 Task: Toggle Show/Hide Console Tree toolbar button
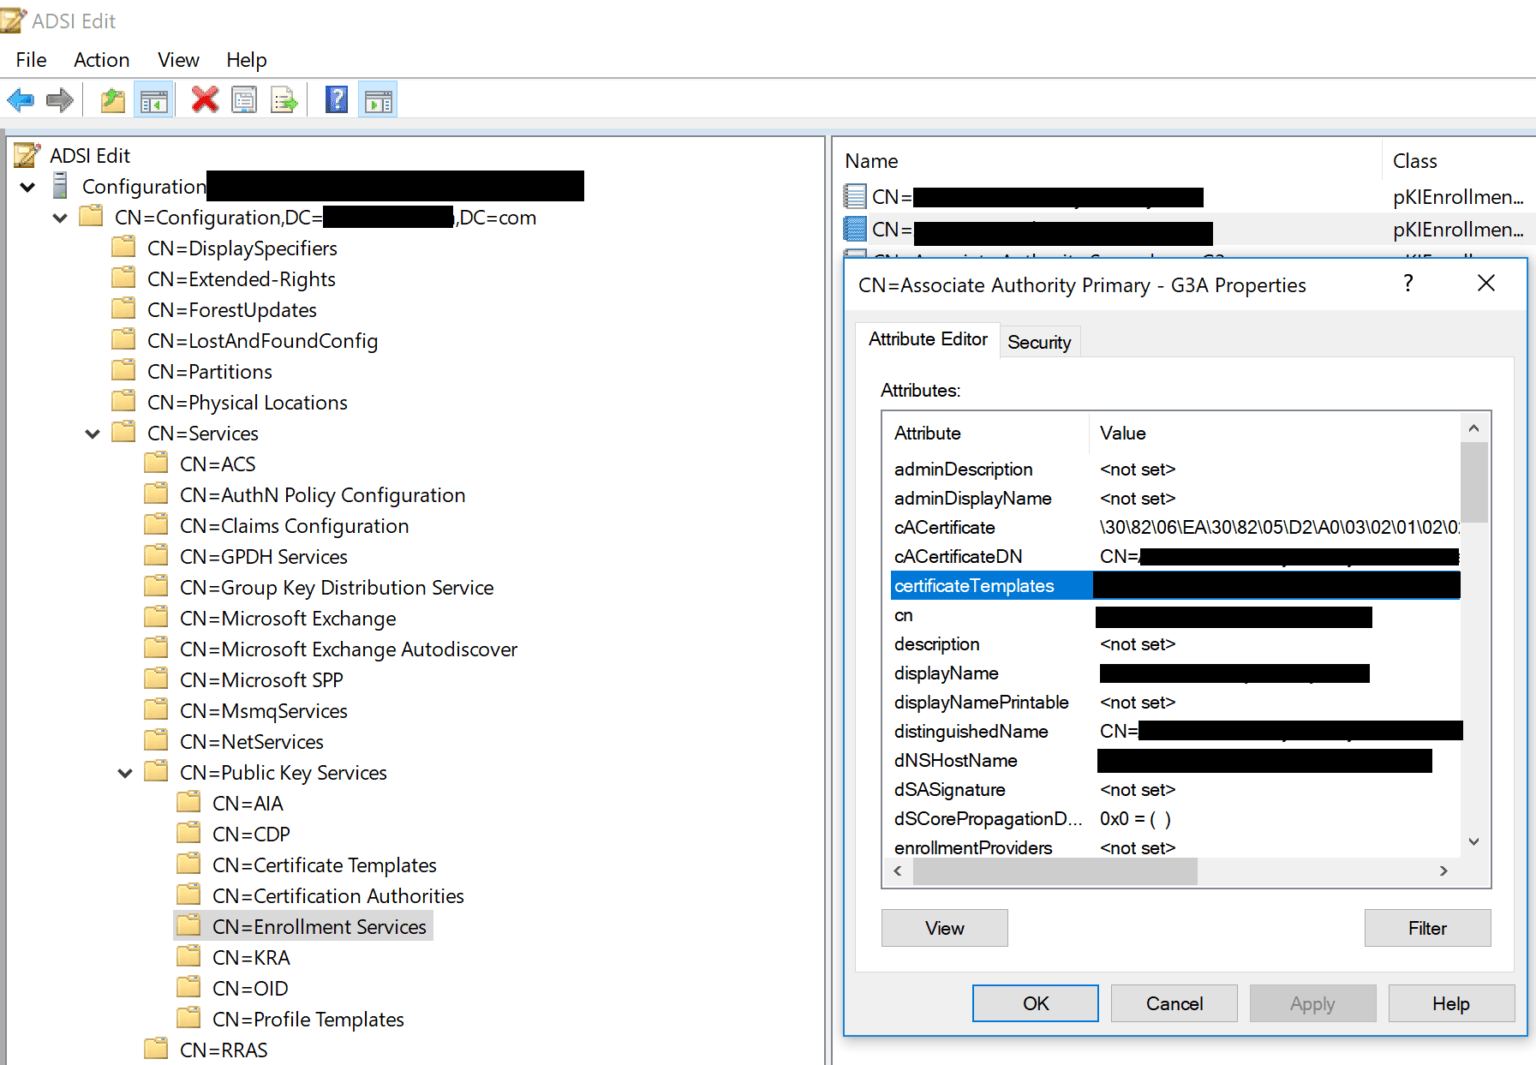154,100
